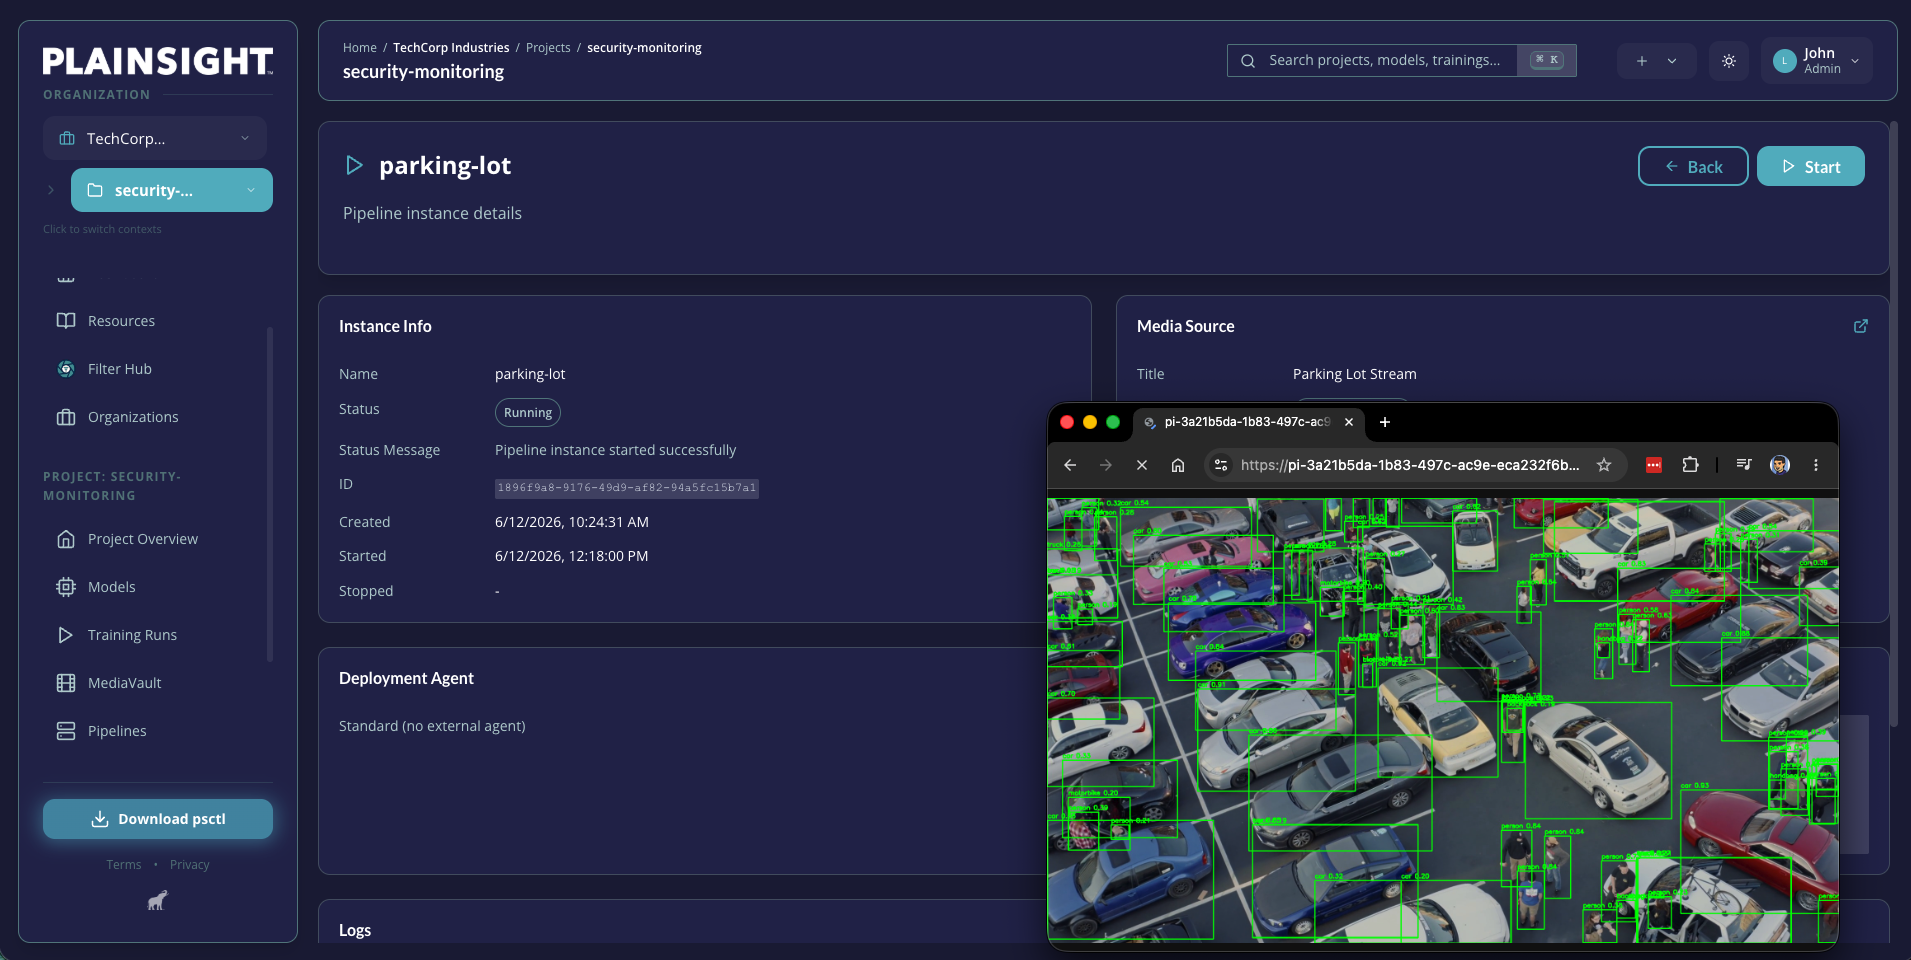Open Resources in the sidebar
Image resolution: width=1911 pixels, height=960 pixels.
[121, 321]
